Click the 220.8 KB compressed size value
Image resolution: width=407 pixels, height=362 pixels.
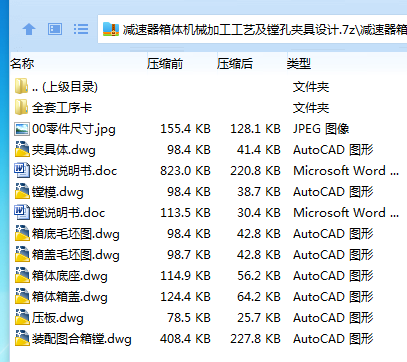255,171
